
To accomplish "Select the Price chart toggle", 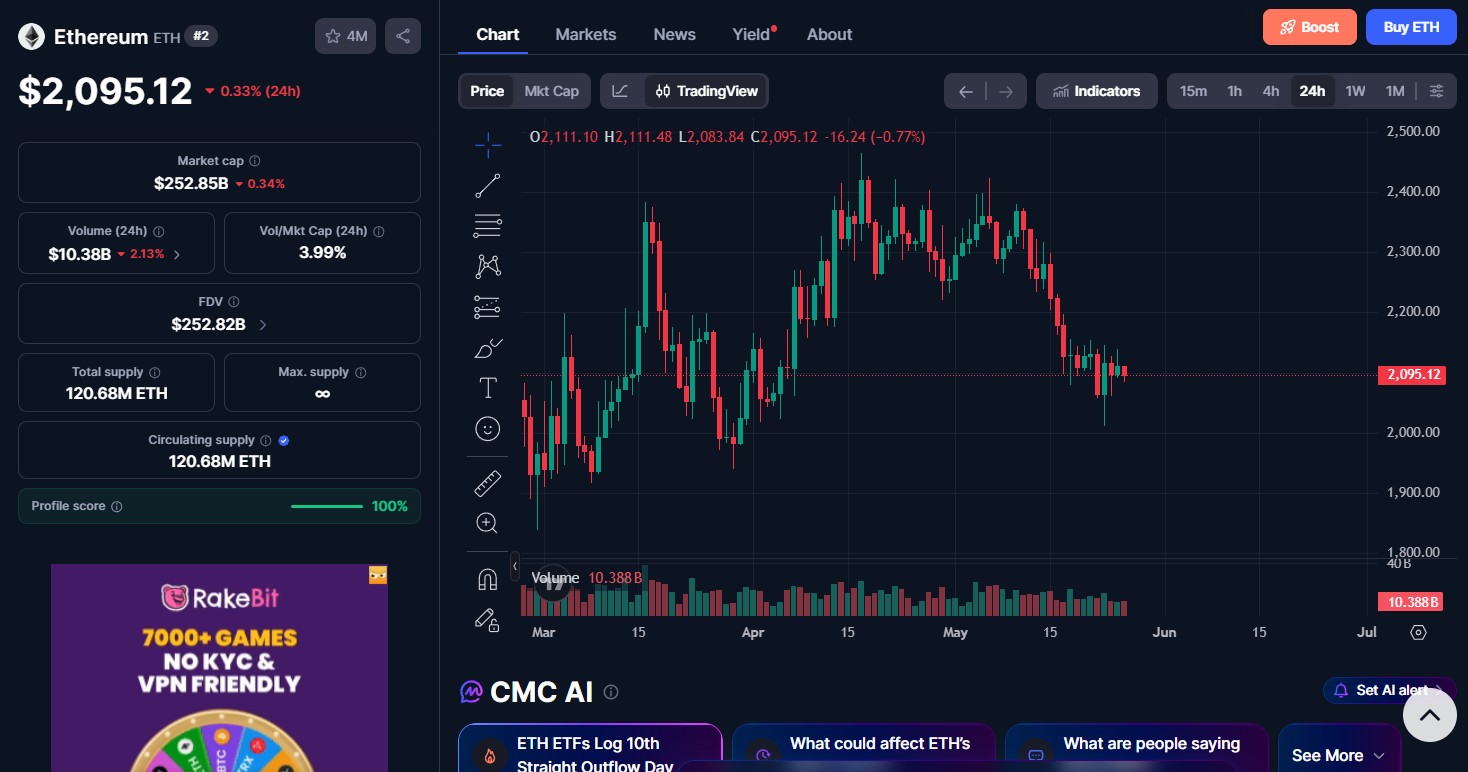I will tap(487, 91).
